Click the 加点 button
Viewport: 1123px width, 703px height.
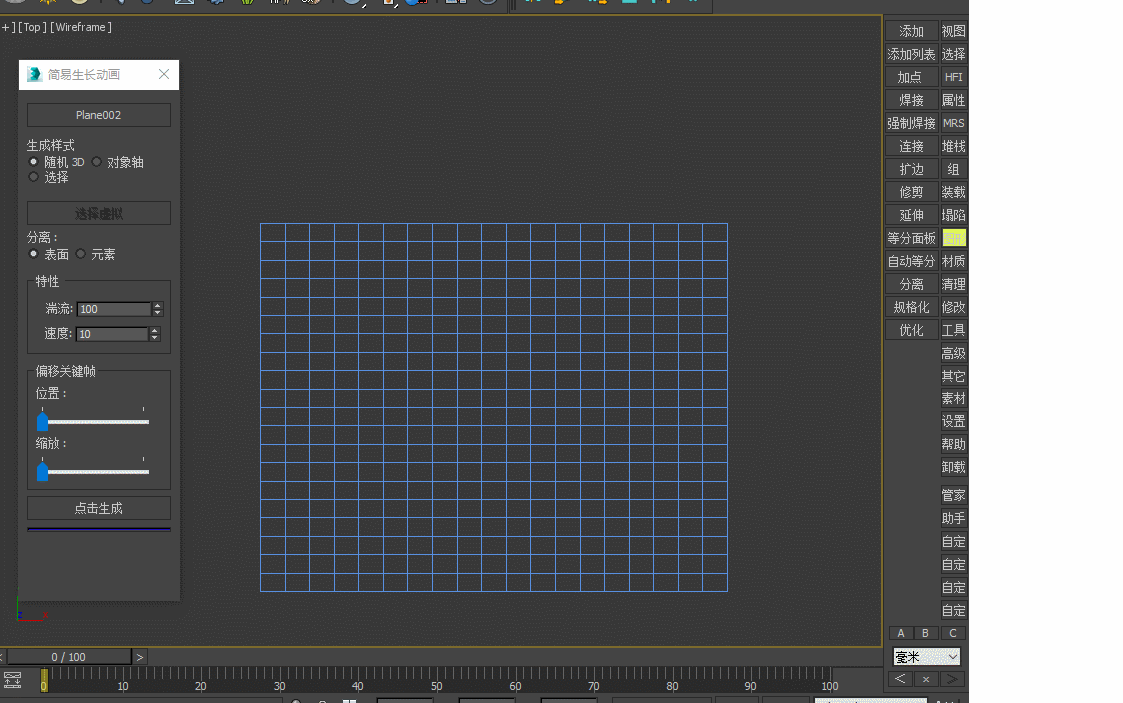[912, 77]
